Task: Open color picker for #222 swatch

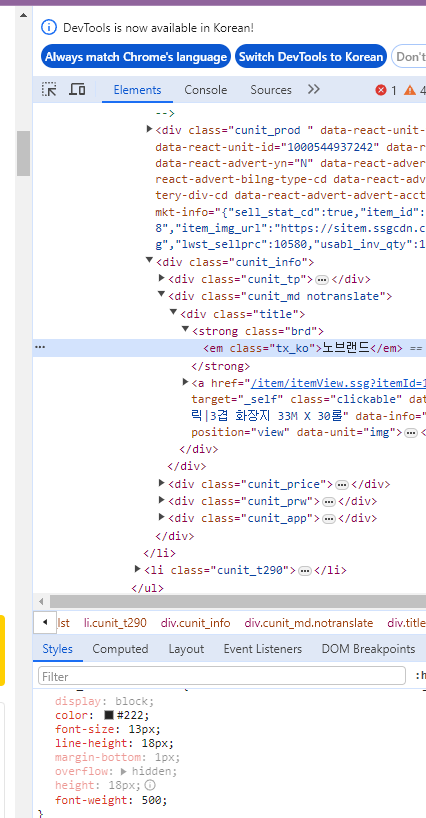Action: coord(109,715)
